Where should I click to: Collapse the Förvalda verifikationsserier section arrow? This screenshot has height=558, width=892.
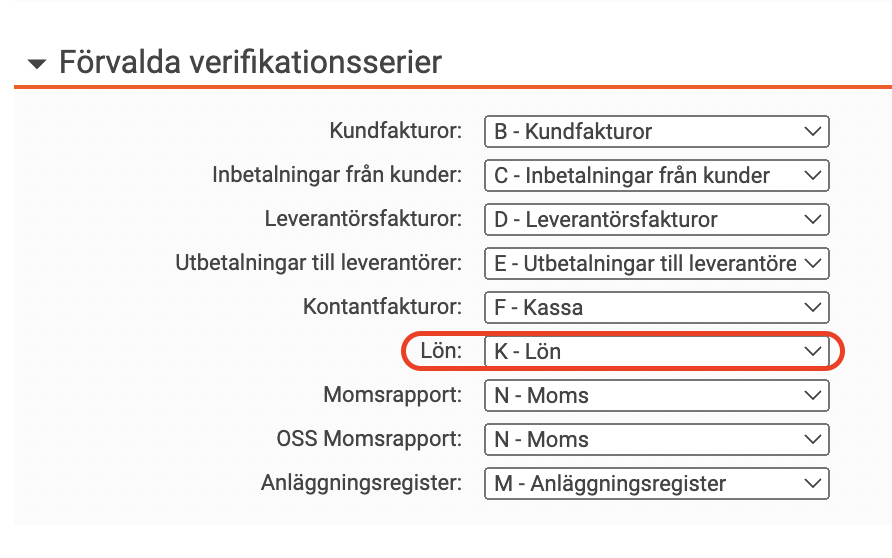tap(38, 65)
